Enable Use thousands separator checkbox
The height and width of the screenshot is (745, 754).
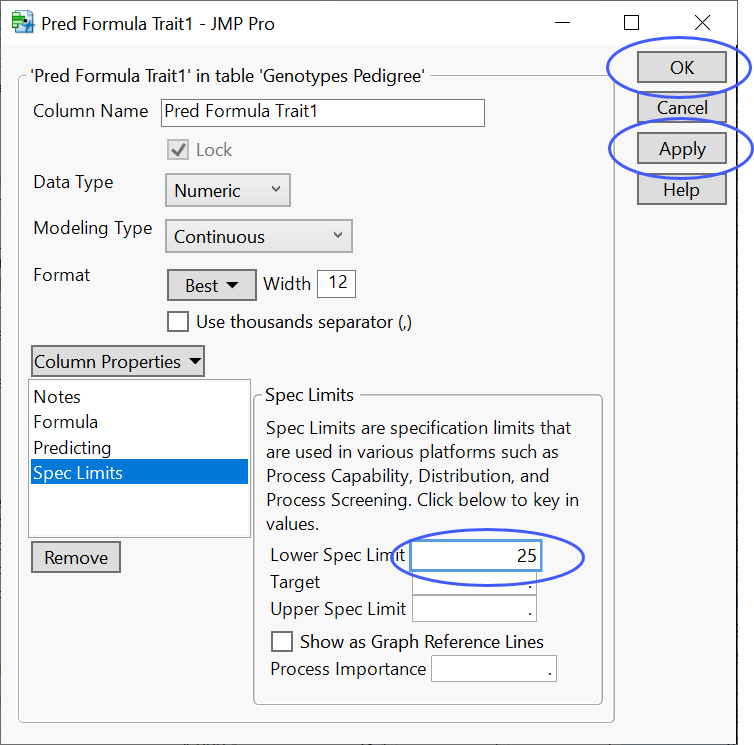[178, 322]
